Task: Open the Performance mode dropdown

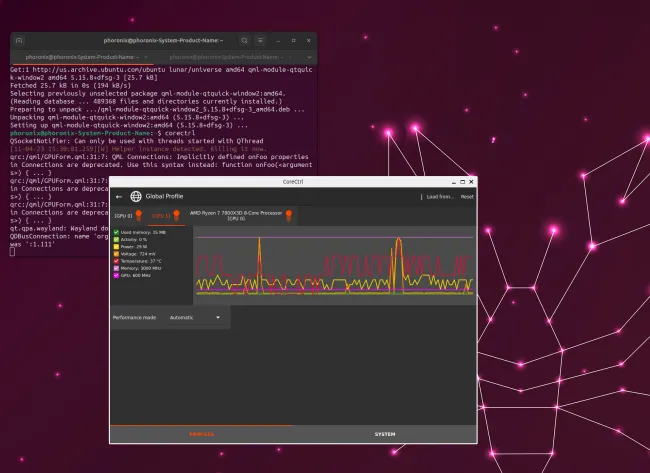Action: click(x=196, y=317)
